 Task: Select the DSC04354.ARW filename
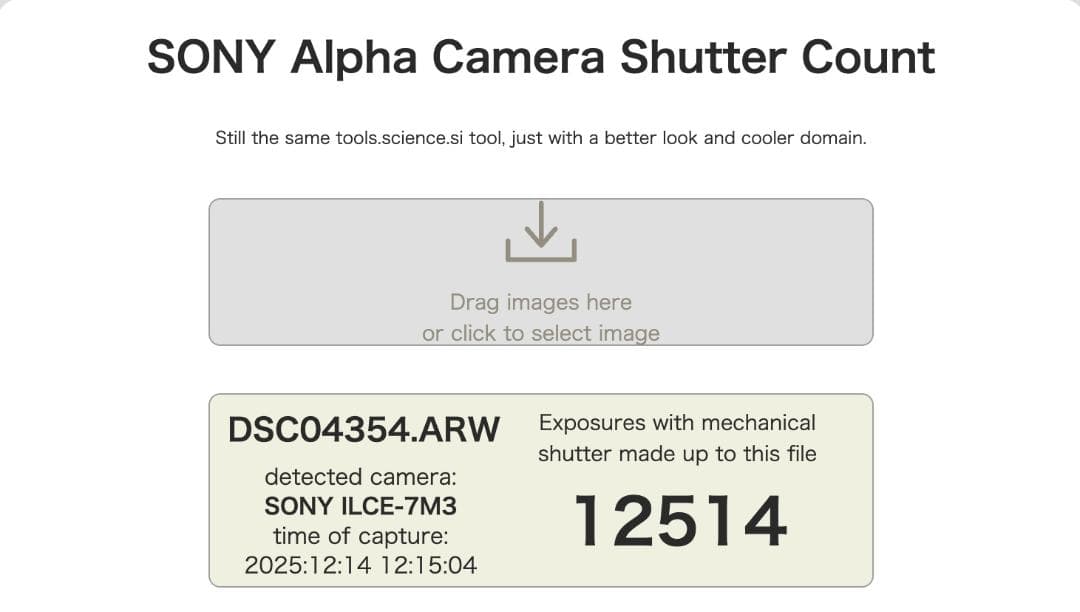[x=363, y=428]
